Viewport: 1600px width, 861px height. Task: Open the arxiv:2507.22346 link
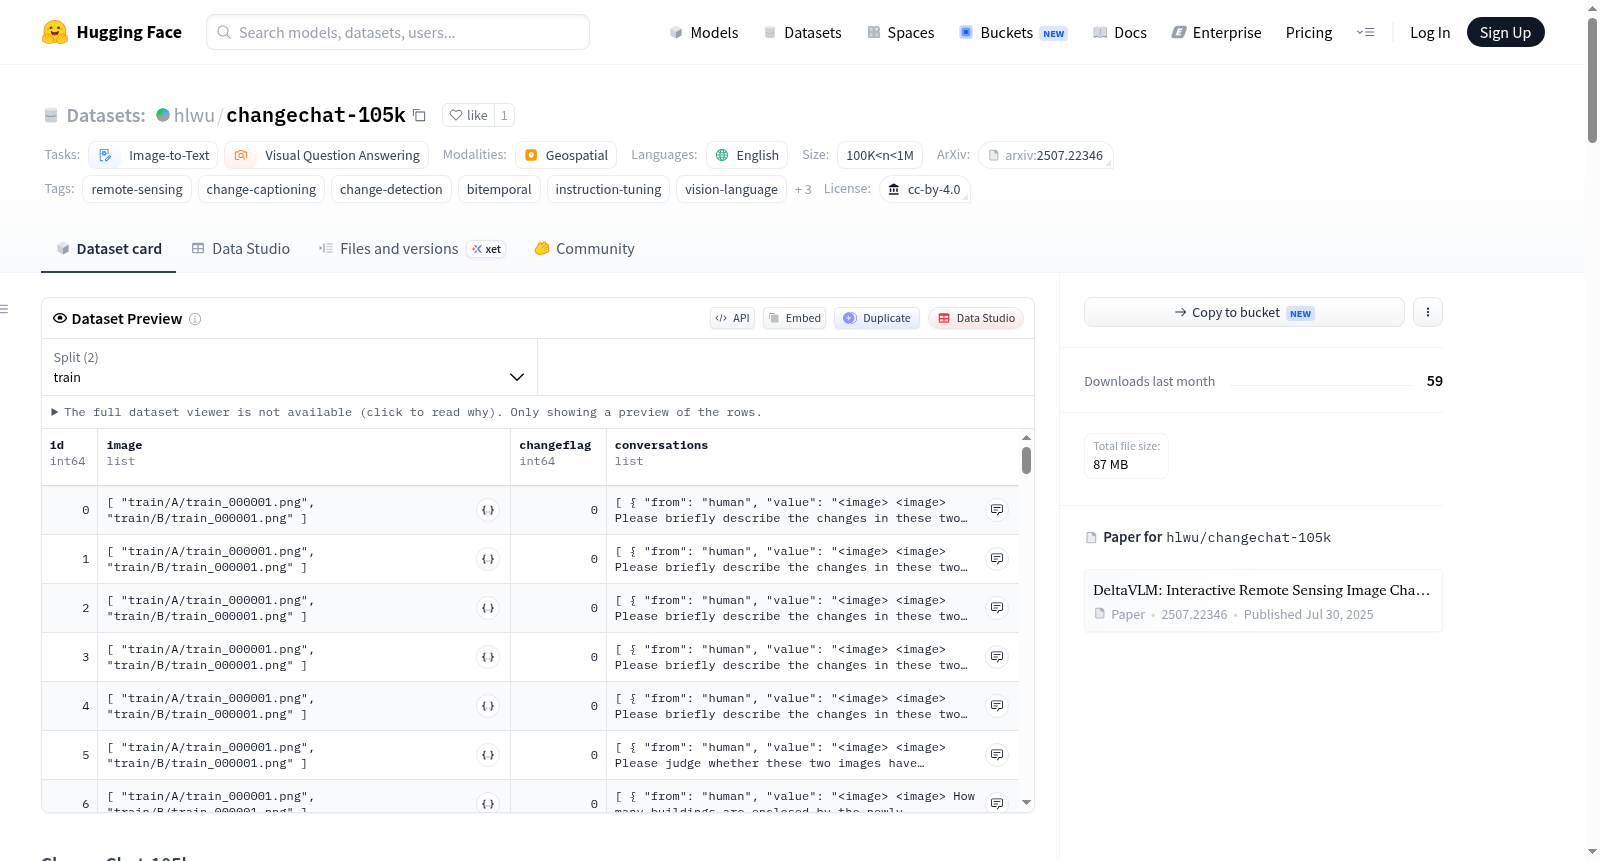[x=1046, y=155]
